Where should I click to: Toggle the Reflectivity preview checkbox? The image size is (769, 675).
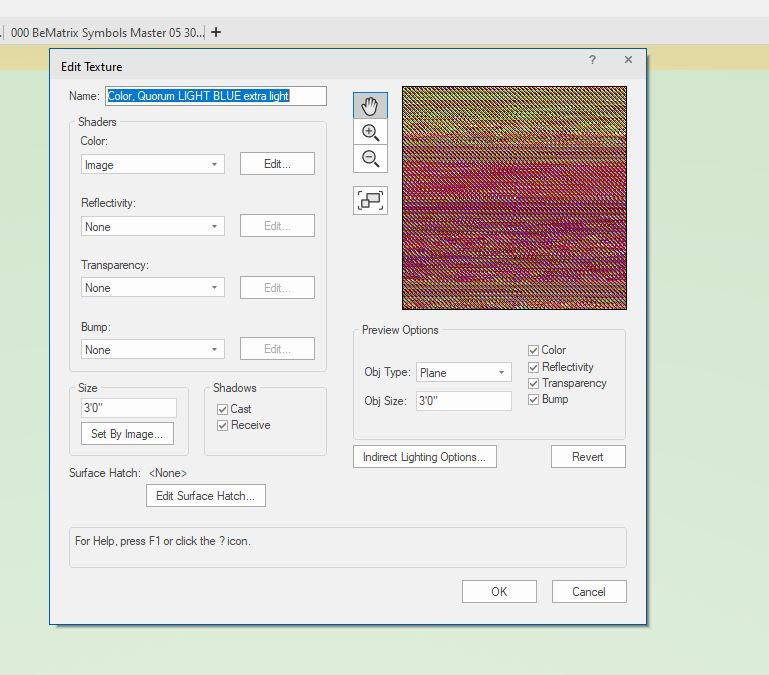(x=534, y=367)
